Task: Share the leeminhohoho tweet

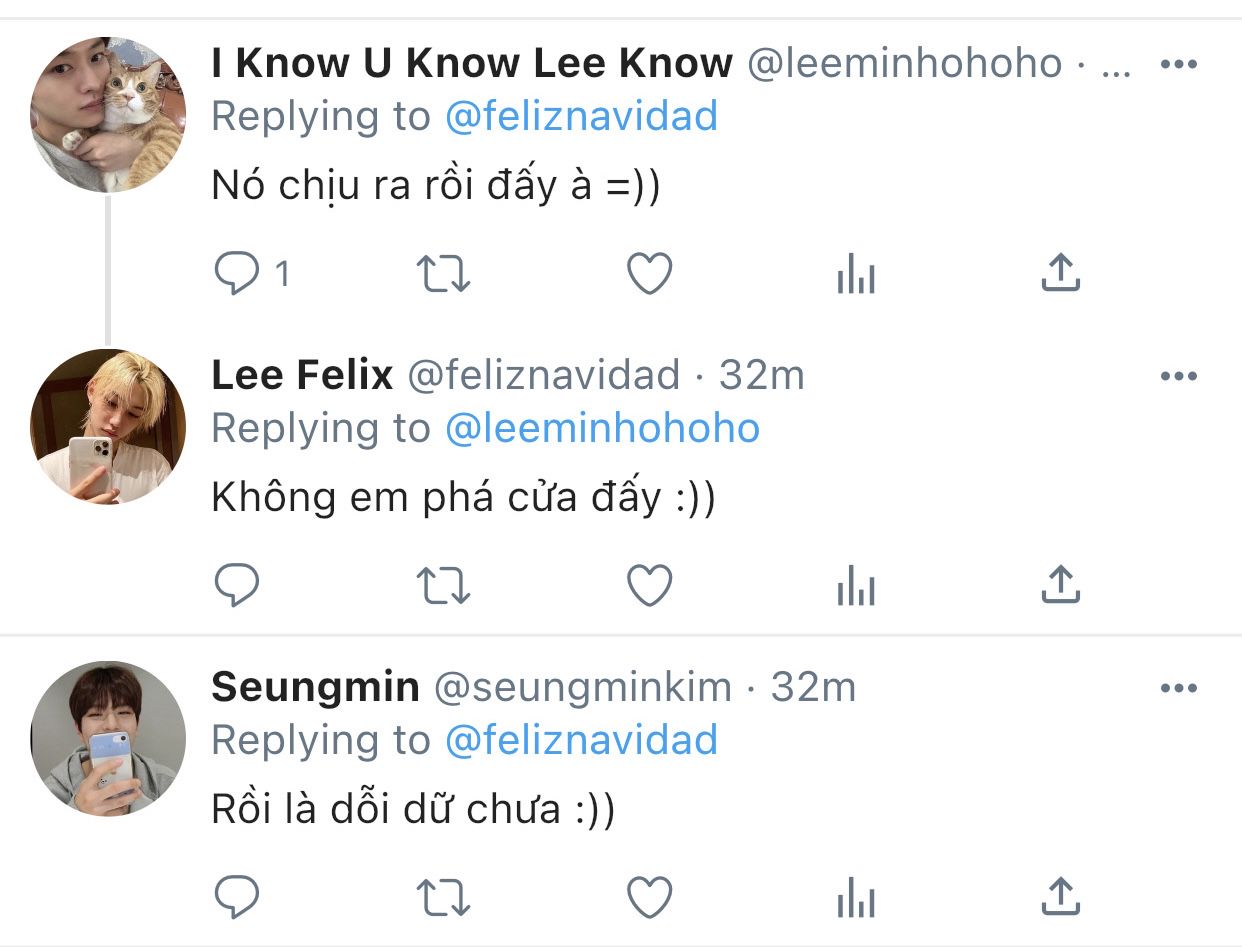Action: click(1061, 272)
